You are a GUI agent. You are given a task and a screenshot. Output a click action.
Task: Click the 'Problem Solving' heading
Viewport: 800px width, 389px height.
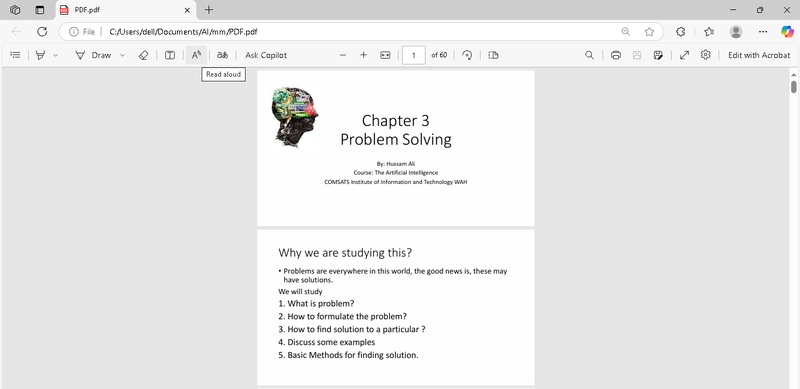[x=396, y=139]
